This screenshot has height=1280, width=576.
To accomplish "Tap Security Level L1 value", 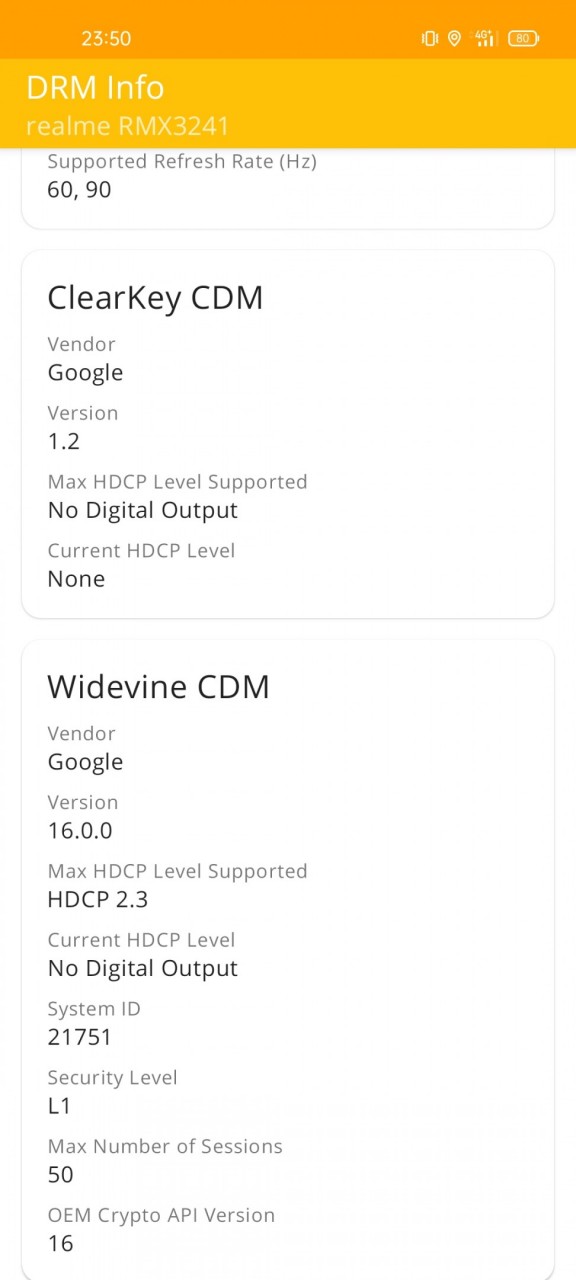I will 59,1106.
